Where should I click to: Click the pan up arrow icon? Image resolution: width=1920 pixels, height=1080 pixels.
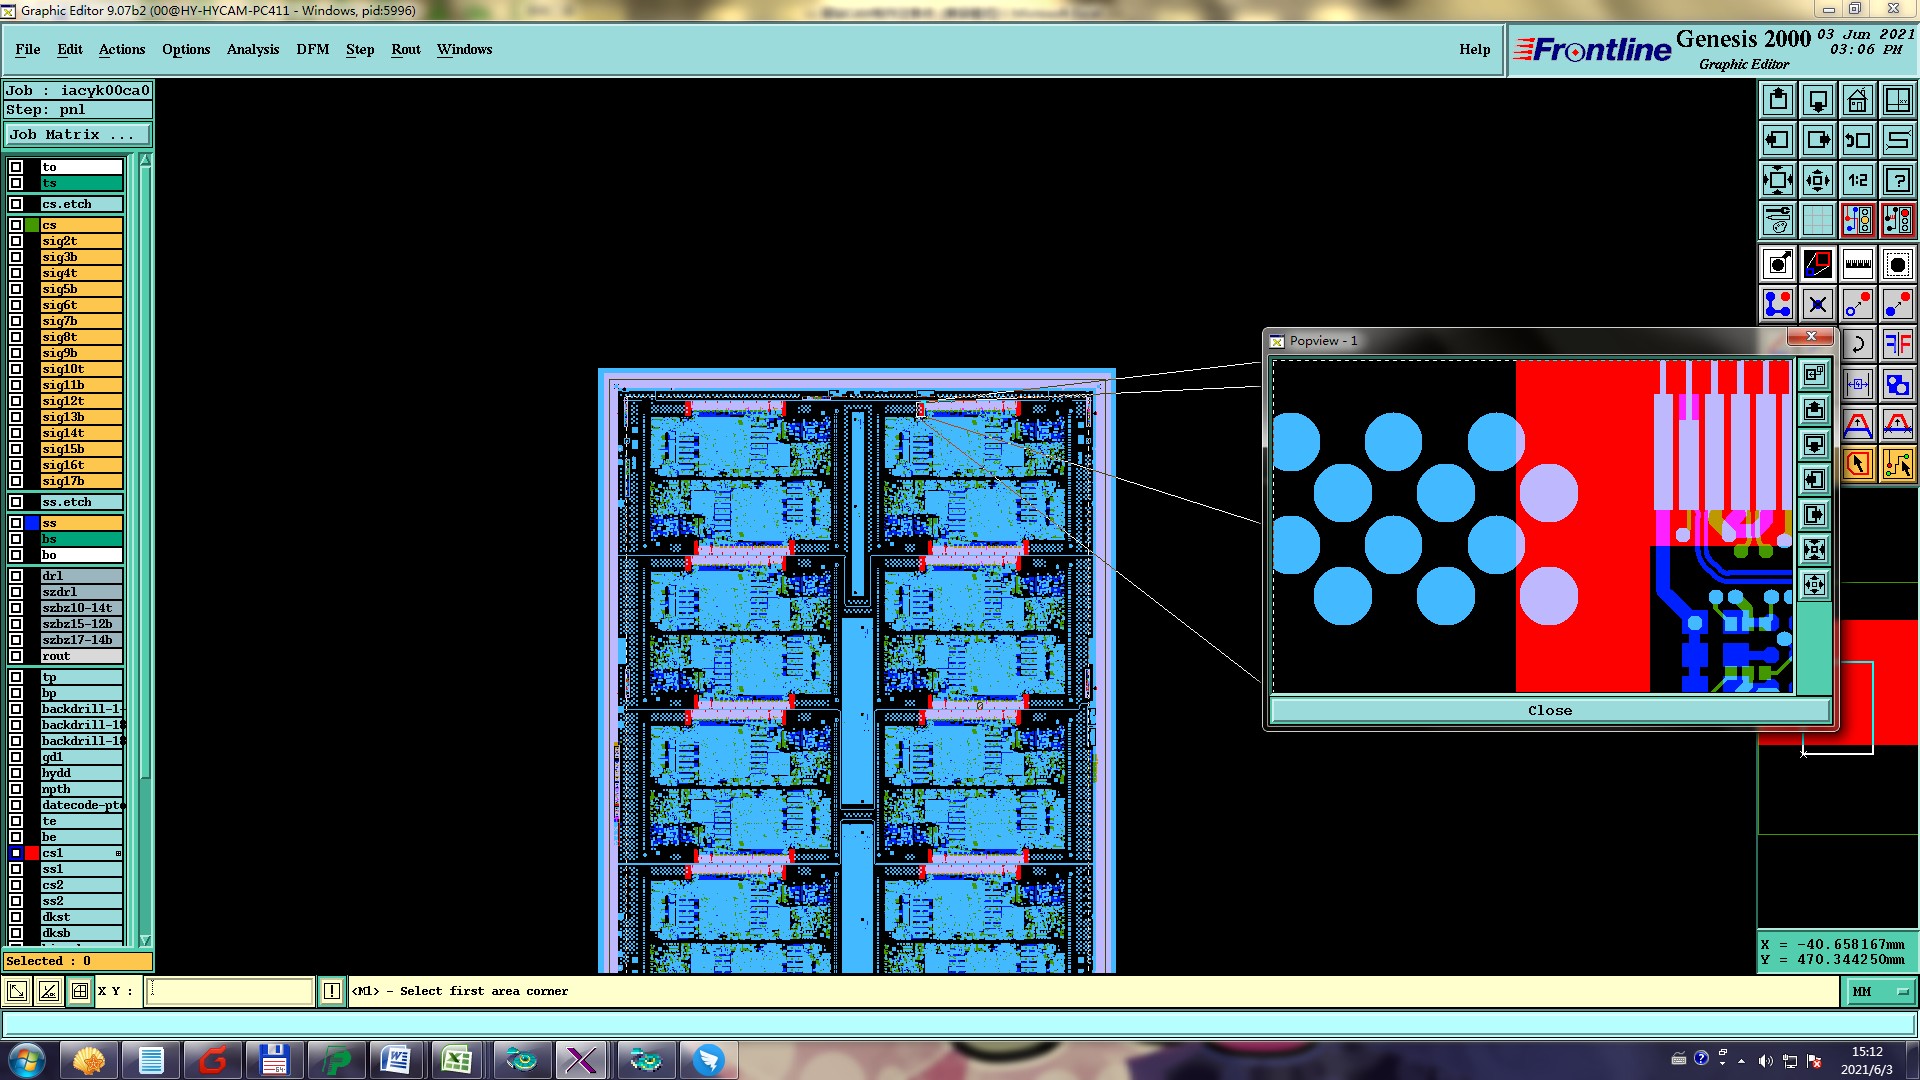[1777, 101]
